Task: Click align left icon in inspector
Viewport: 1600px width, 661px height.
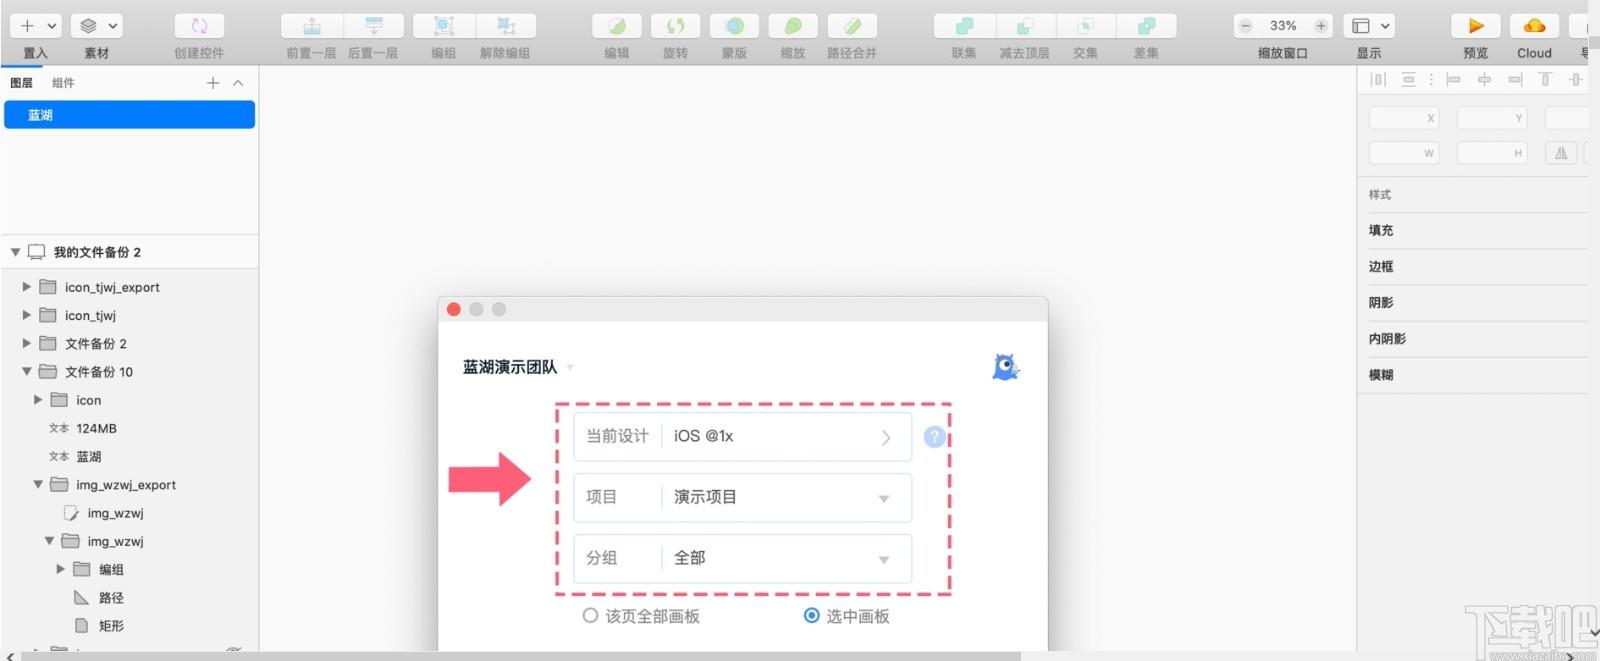Action: [x=1453, y=79]
